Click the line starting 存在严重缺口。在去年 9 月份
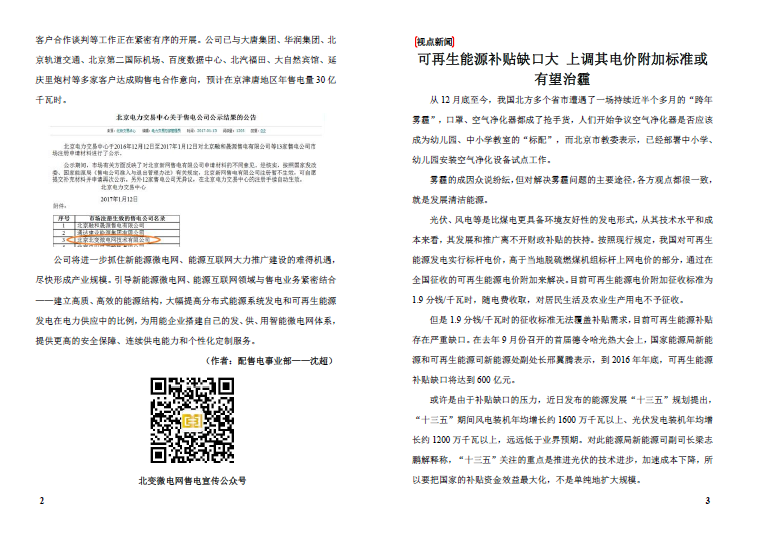This screenshot has width=760, height=536. [563, 340]
